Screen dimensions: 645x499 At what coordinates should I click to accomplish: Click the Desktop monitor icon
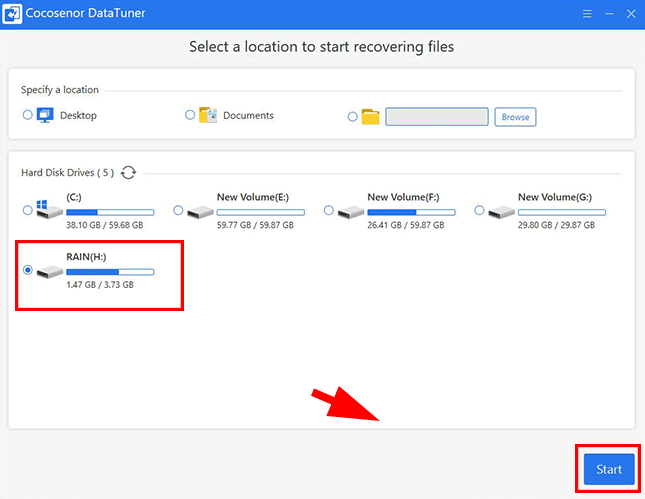(x=45, y=116)
